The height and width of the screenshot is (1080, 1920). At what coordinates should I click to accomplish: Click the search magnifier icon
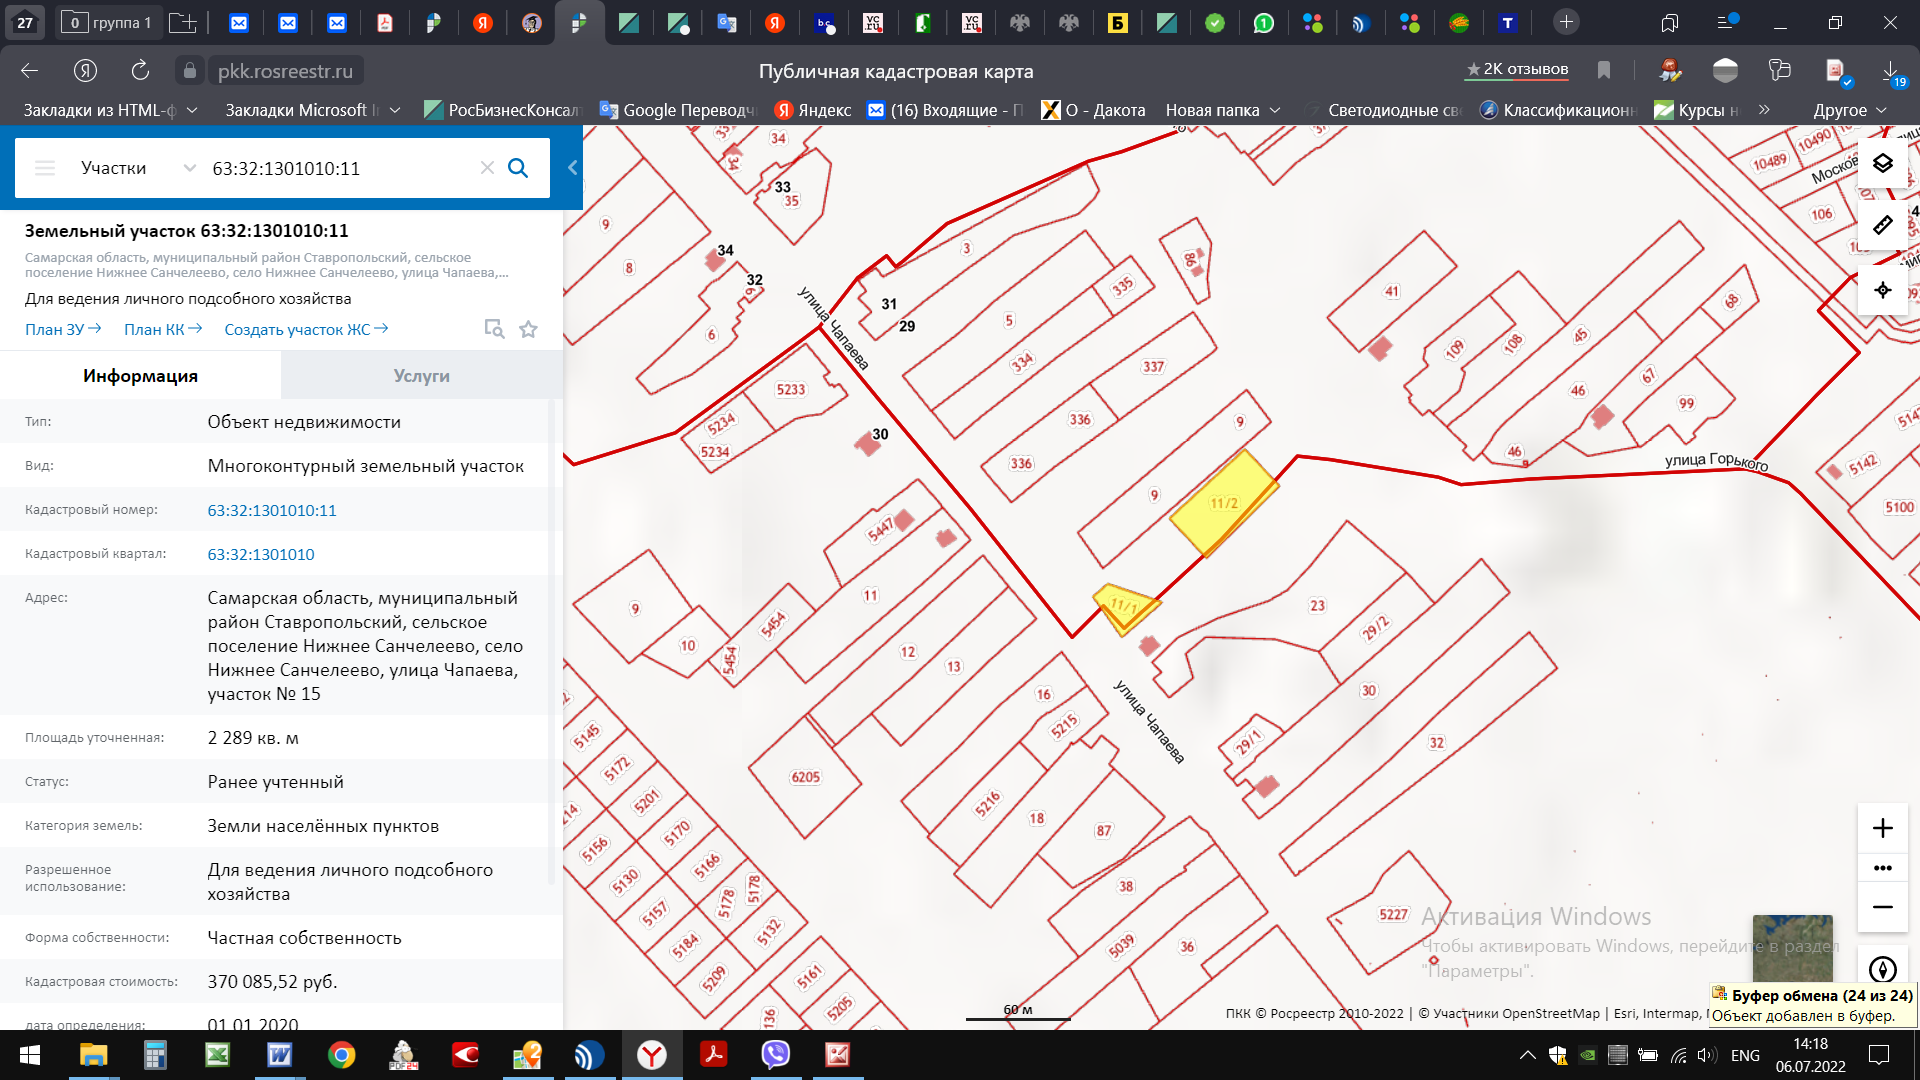[x=518, y=168]
